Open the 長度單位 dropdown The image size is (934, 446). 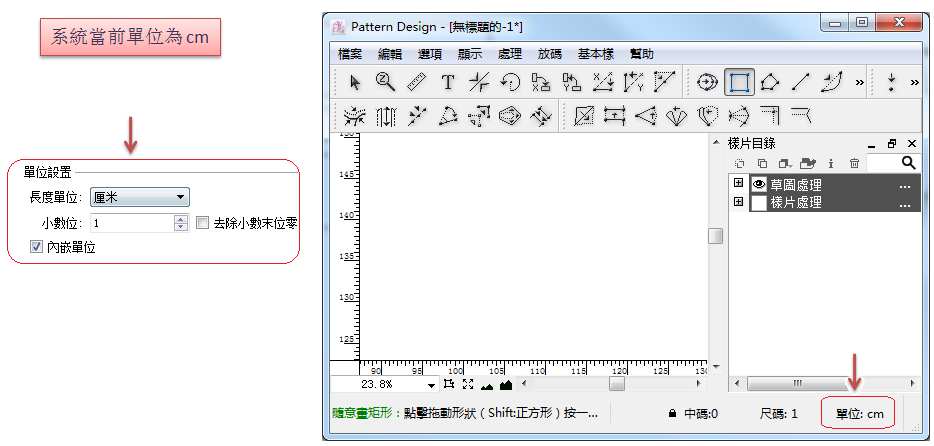(139, 198)
